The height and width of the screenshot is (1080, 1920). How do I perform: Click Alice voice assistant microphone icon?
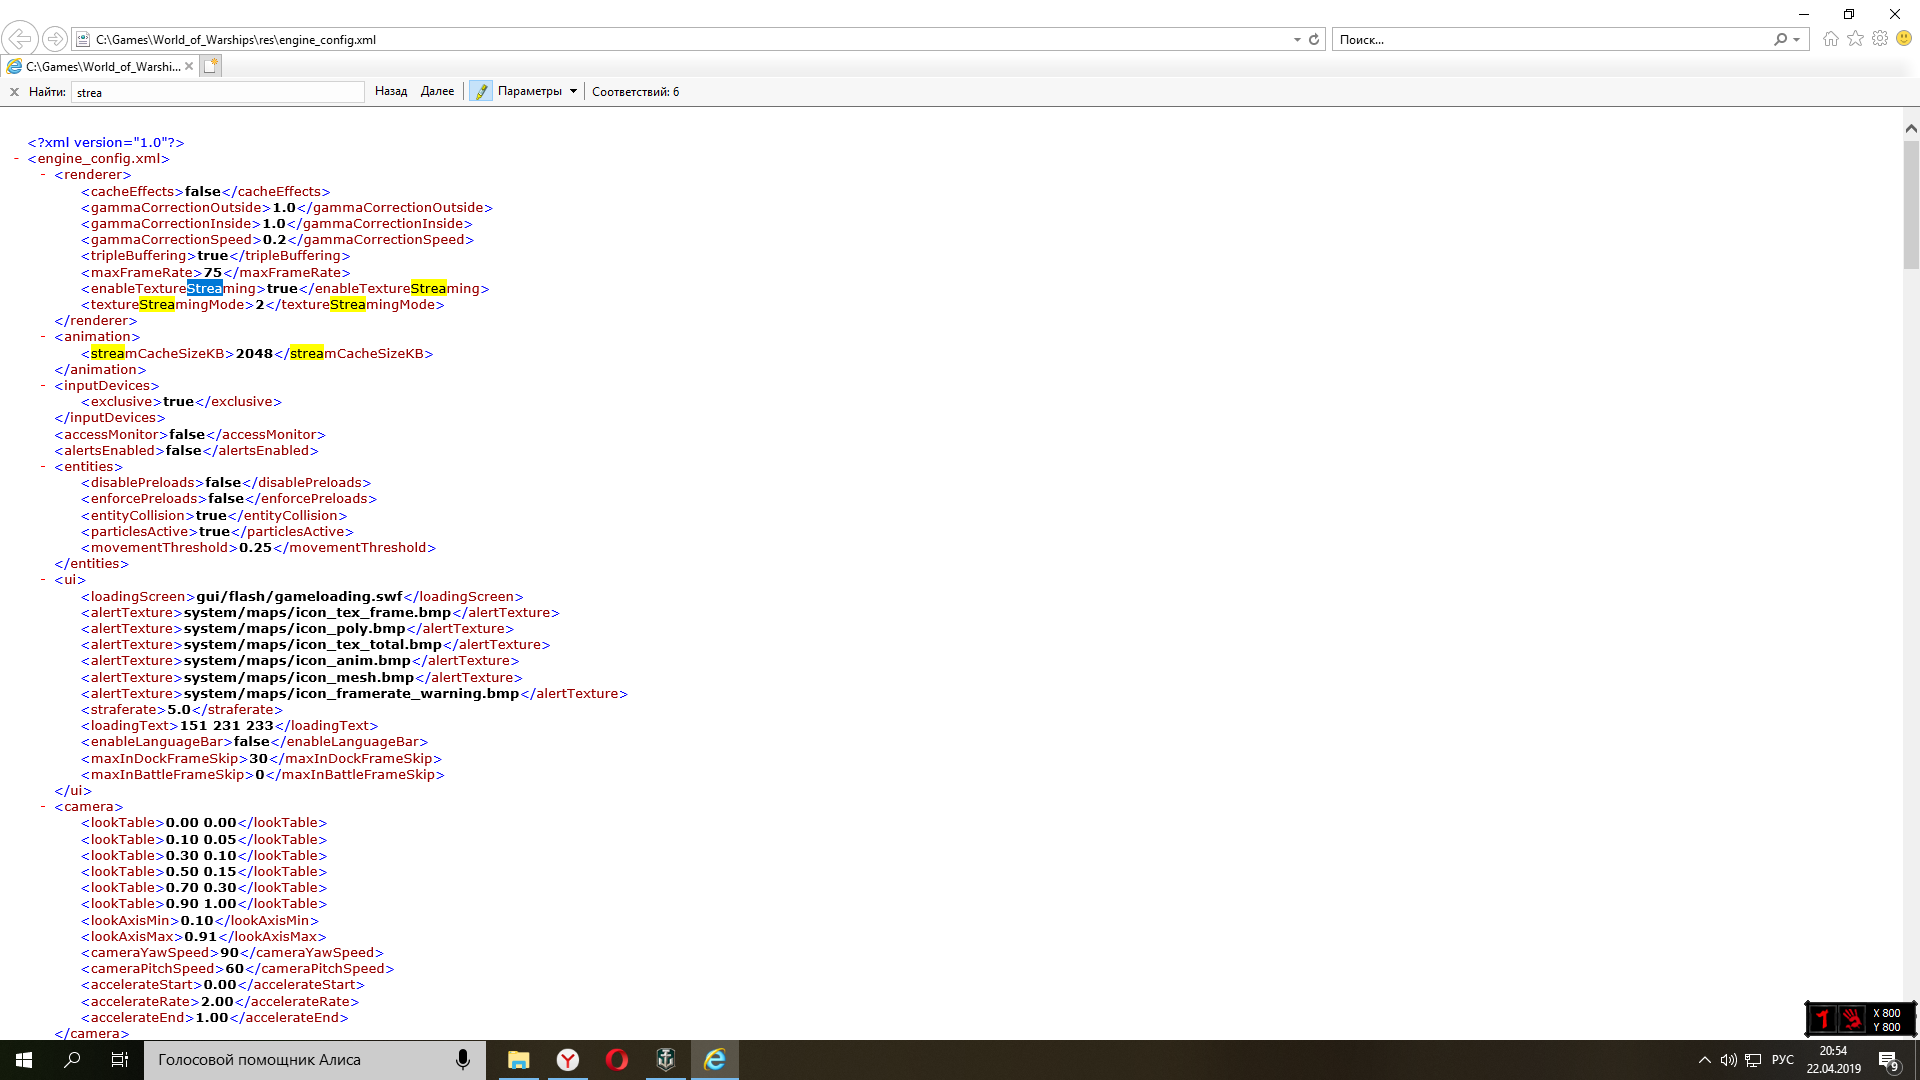coord(463,1060)
